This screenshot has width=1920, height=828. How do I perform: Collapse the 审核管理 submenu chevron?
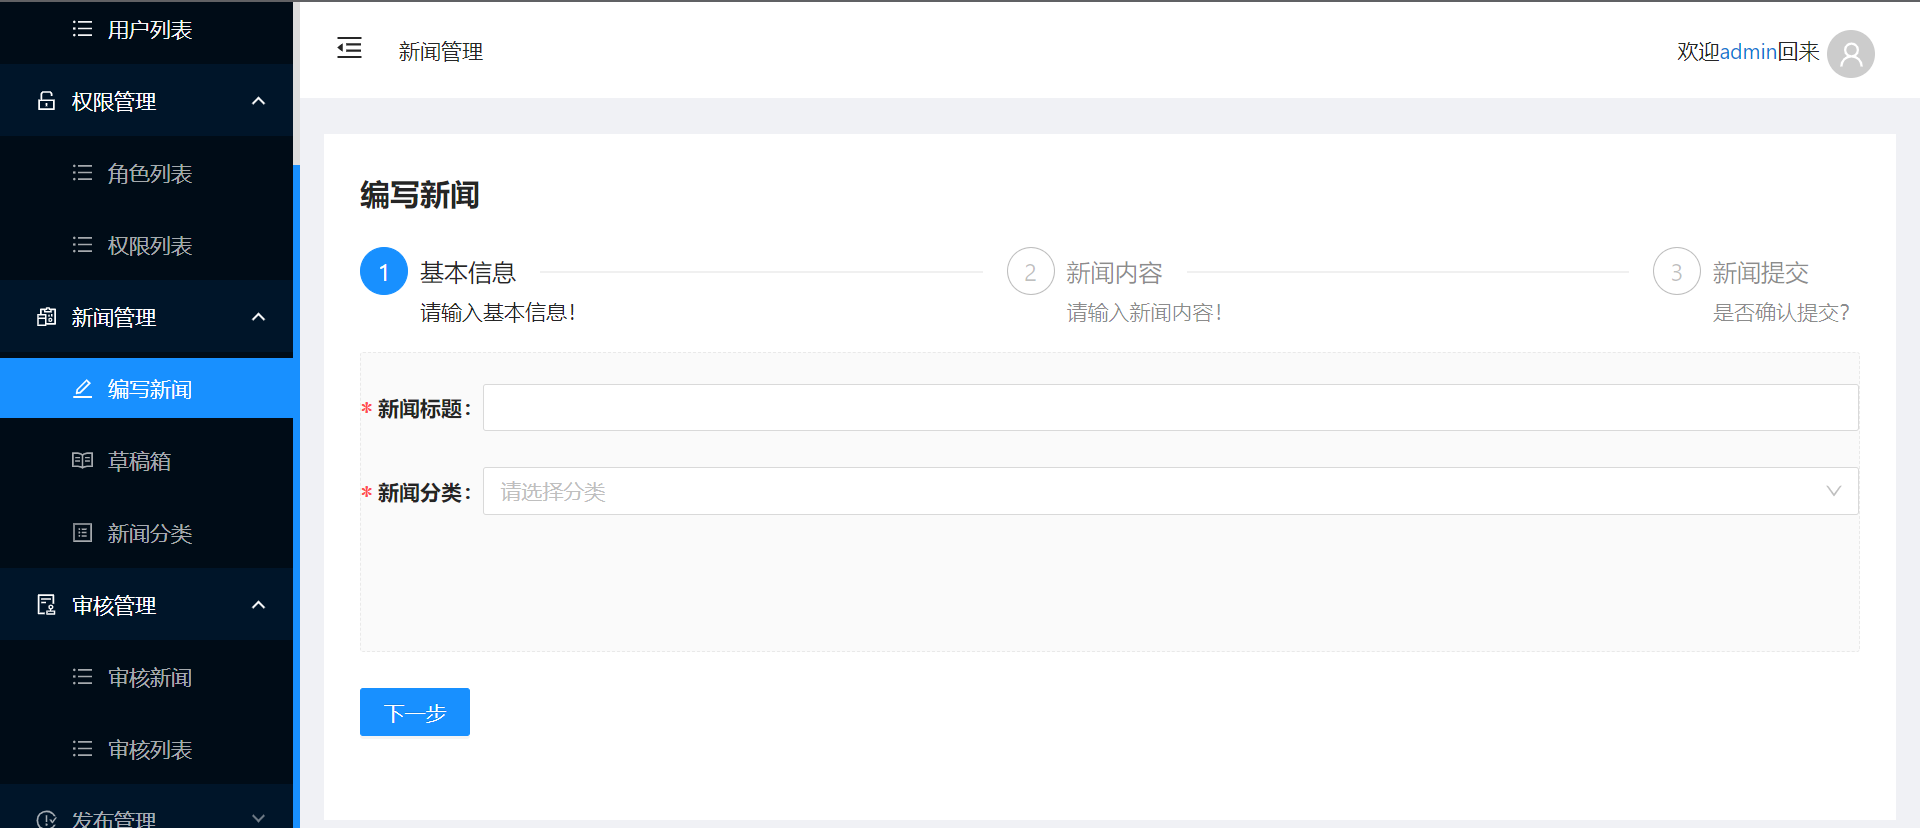(x=259, y=605)
